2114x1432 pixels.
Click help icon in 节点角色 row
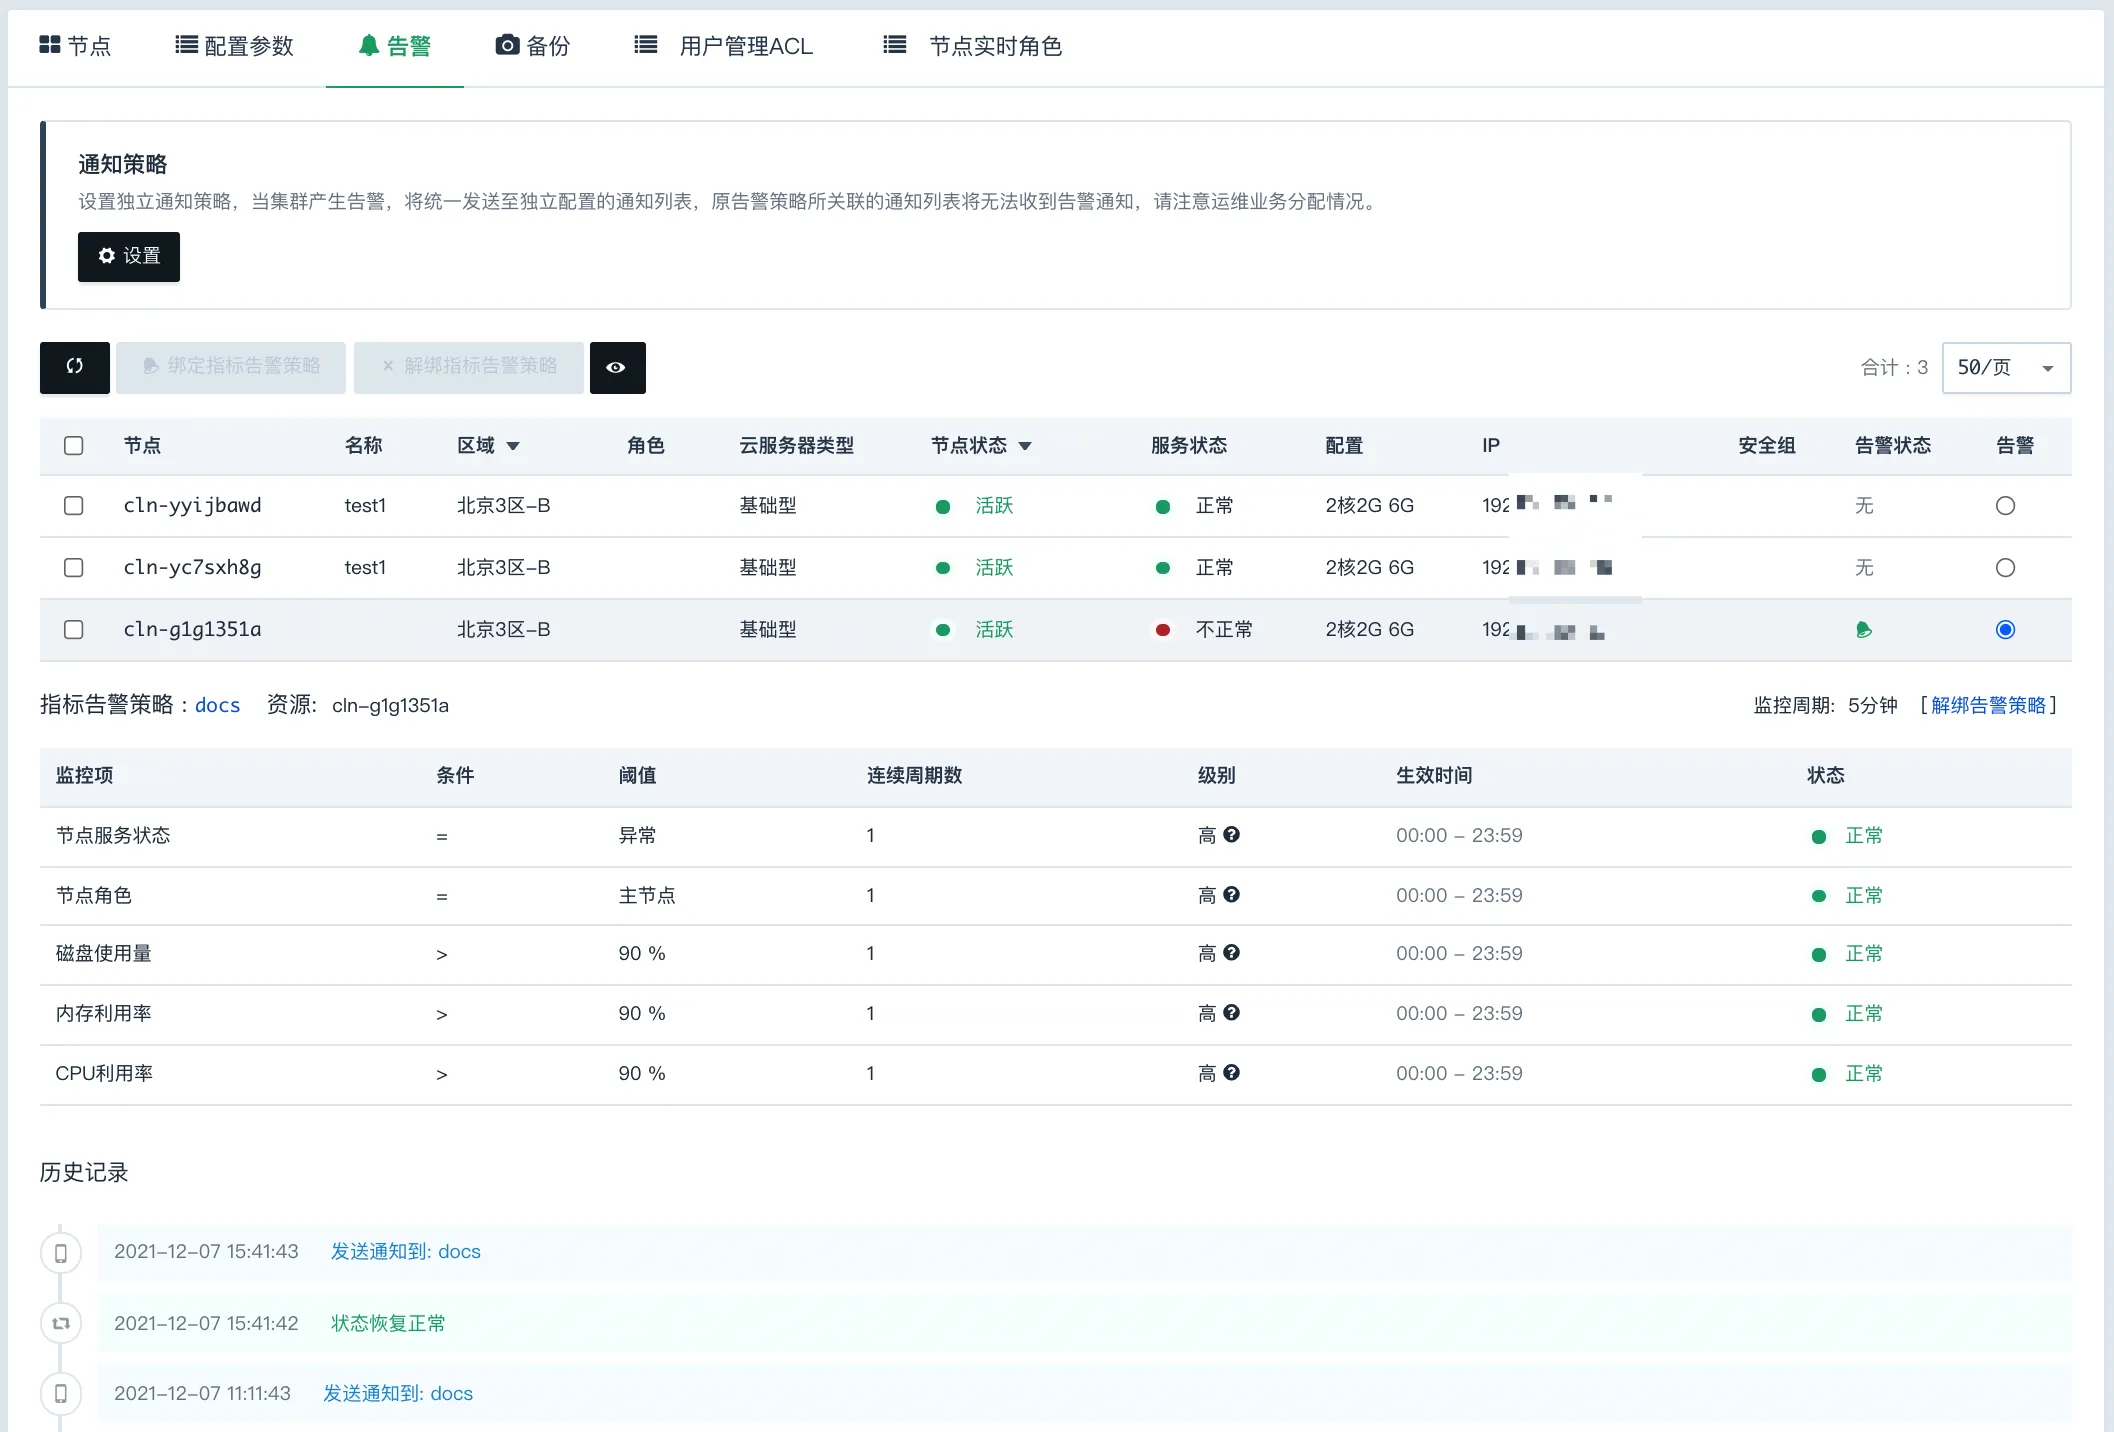click(1232, 895)
